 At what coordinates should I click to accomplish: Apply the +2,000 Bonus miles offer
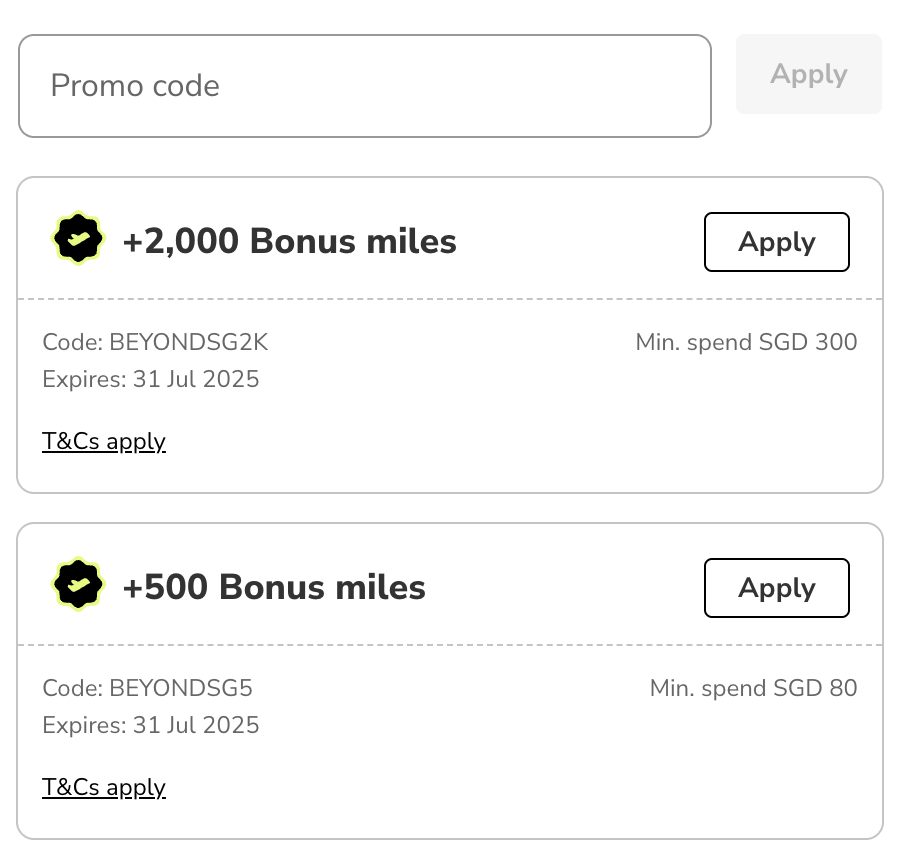[776, 242]
